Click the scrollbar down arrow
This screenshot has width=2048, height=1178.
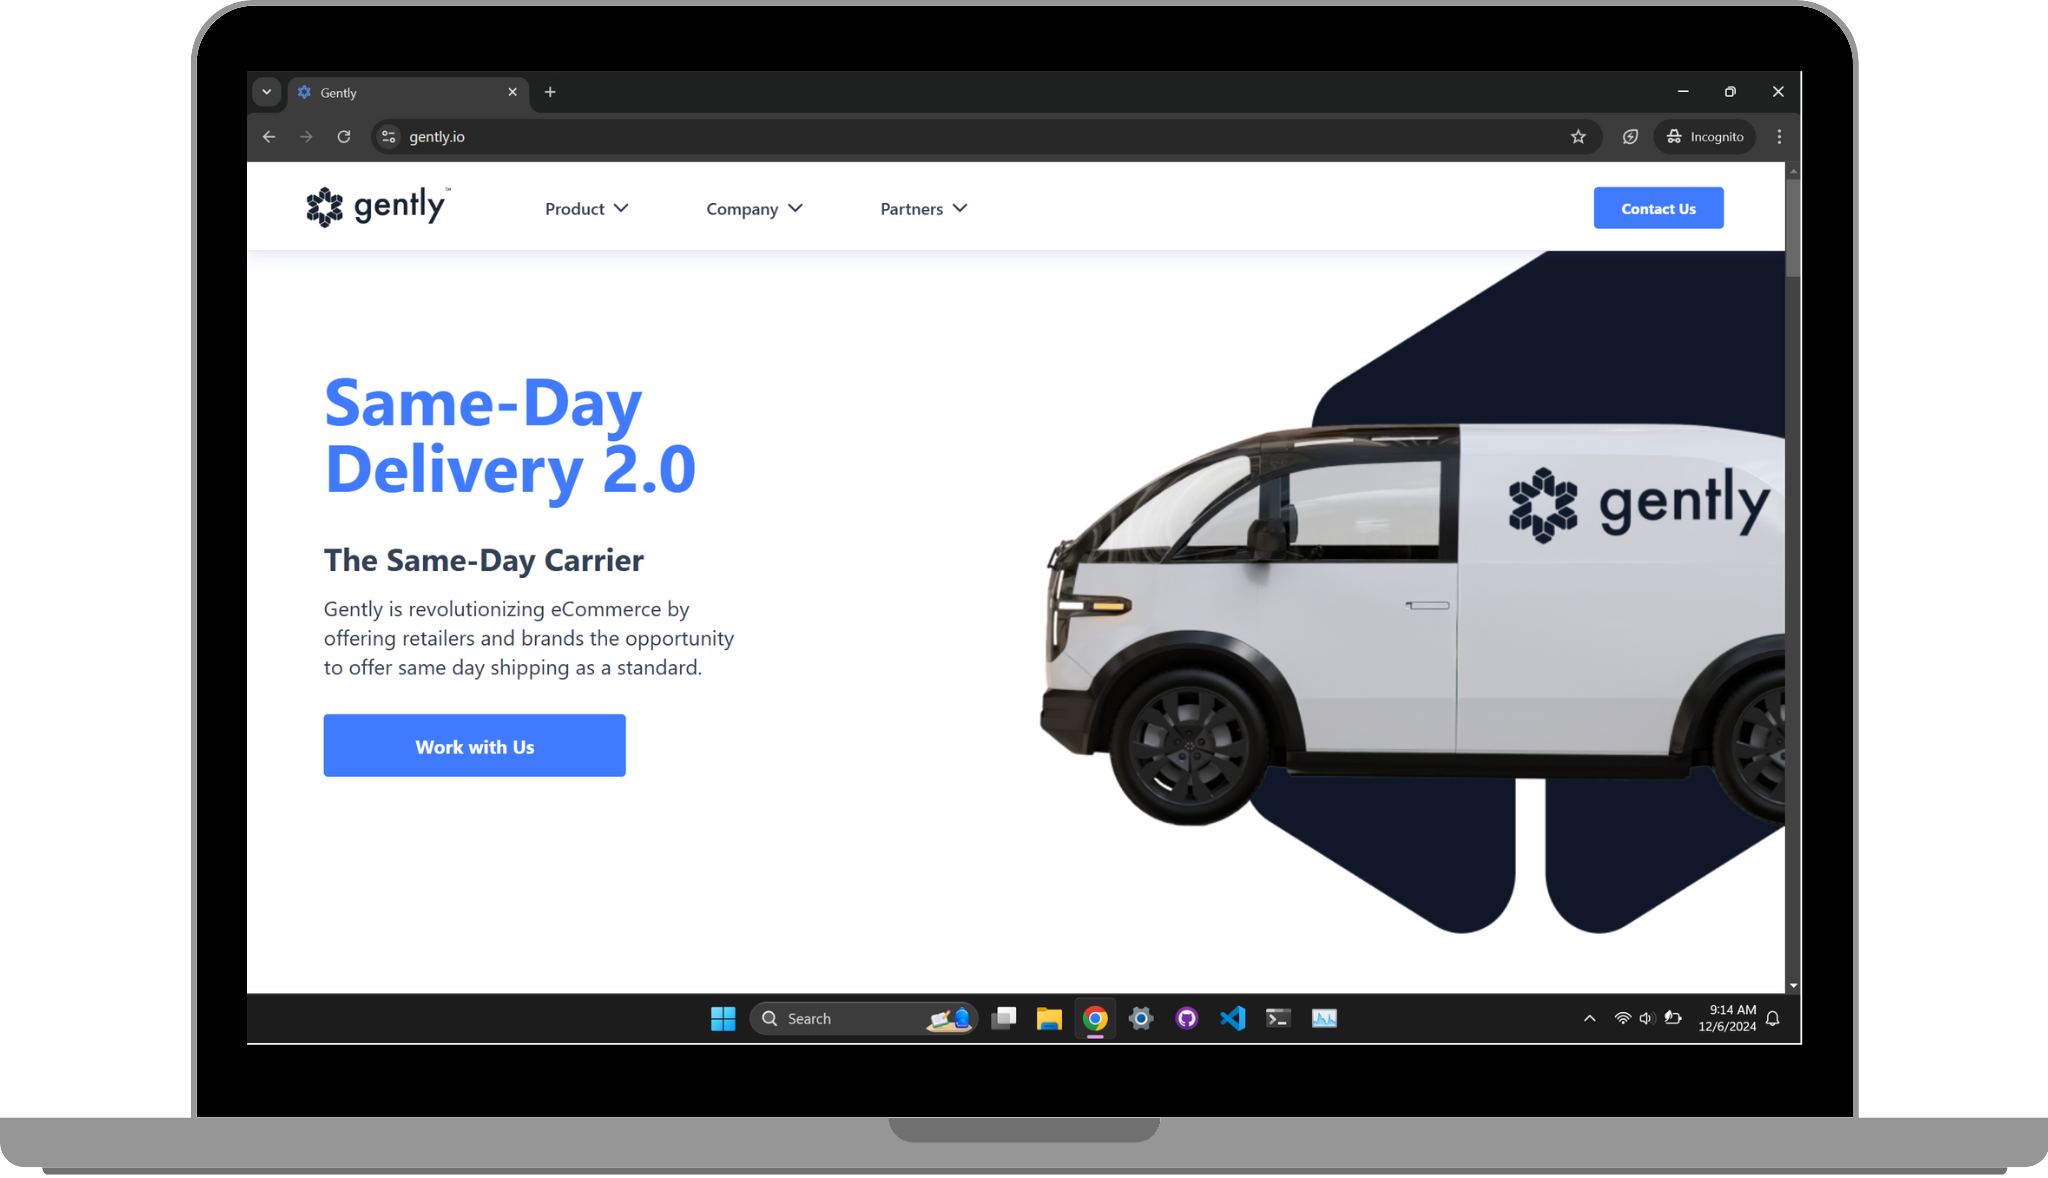tap(1793, 986)
